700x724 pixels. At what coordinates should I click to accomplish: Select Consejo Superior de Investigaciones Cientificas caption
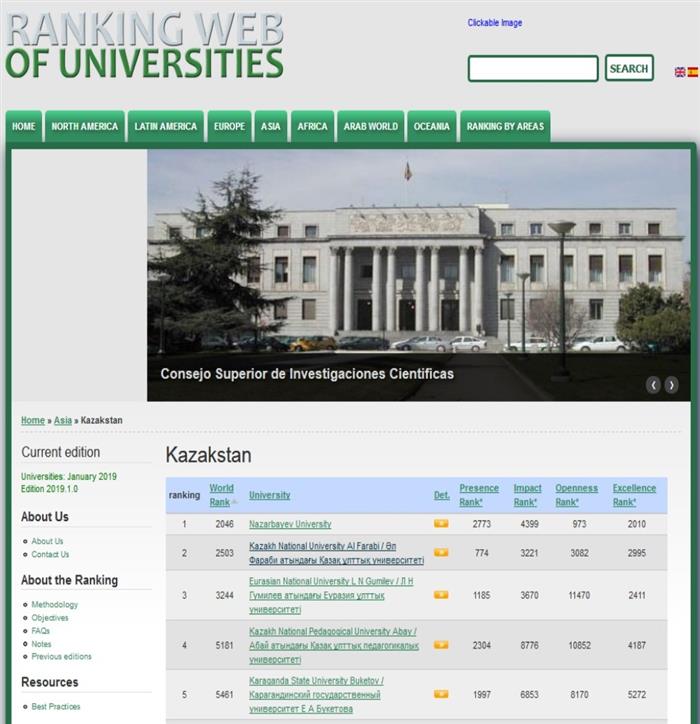tap(307, 374)
